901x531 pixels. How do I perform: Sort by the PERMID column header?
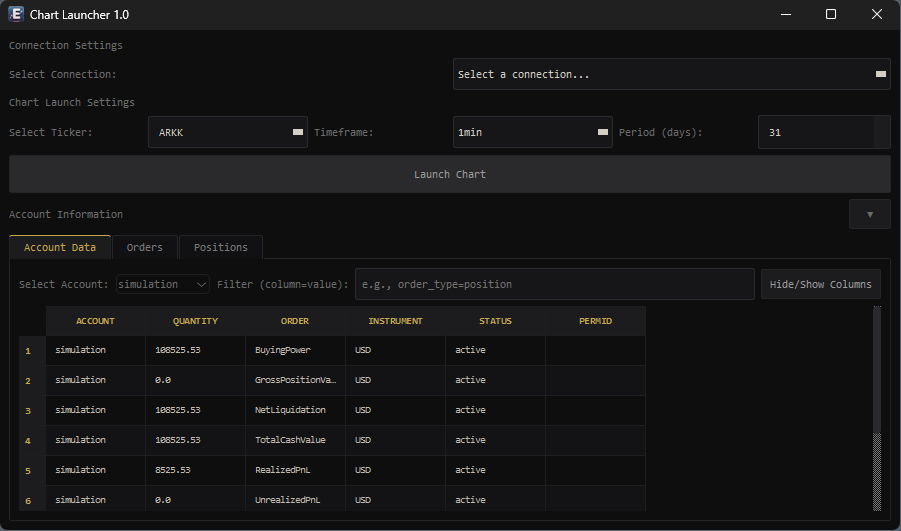click(595, 321)
